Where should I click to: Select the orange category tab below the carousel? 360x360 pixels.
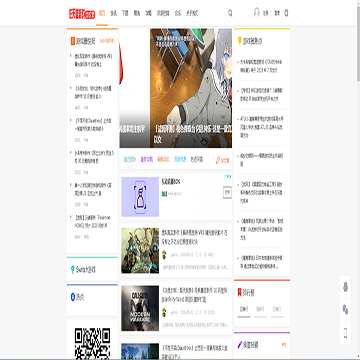click(163, 159)
